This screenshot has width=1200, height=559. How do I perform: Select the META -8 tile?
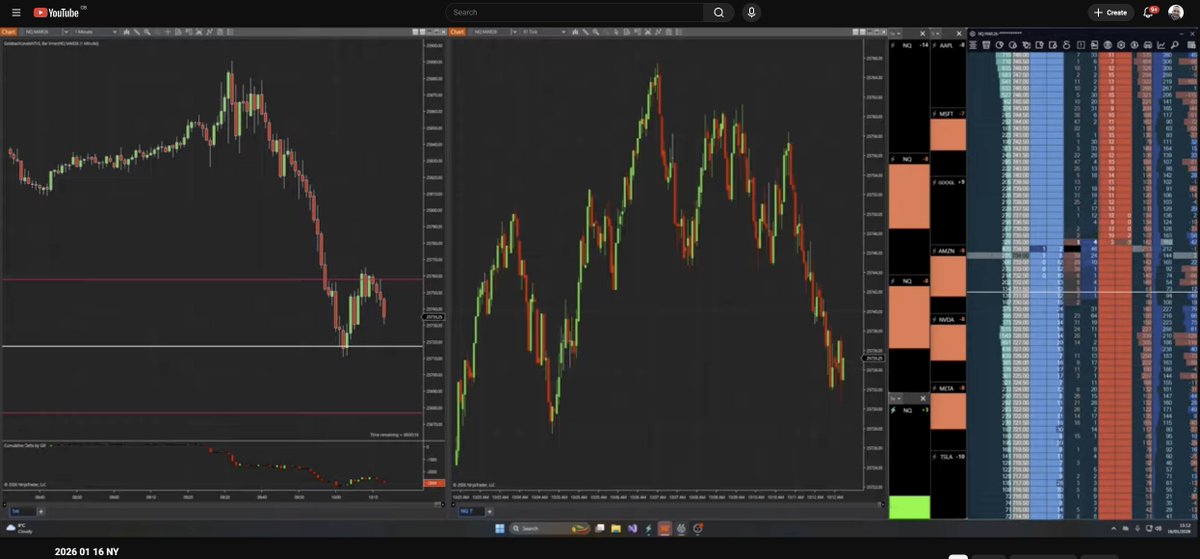click(947, 388)
